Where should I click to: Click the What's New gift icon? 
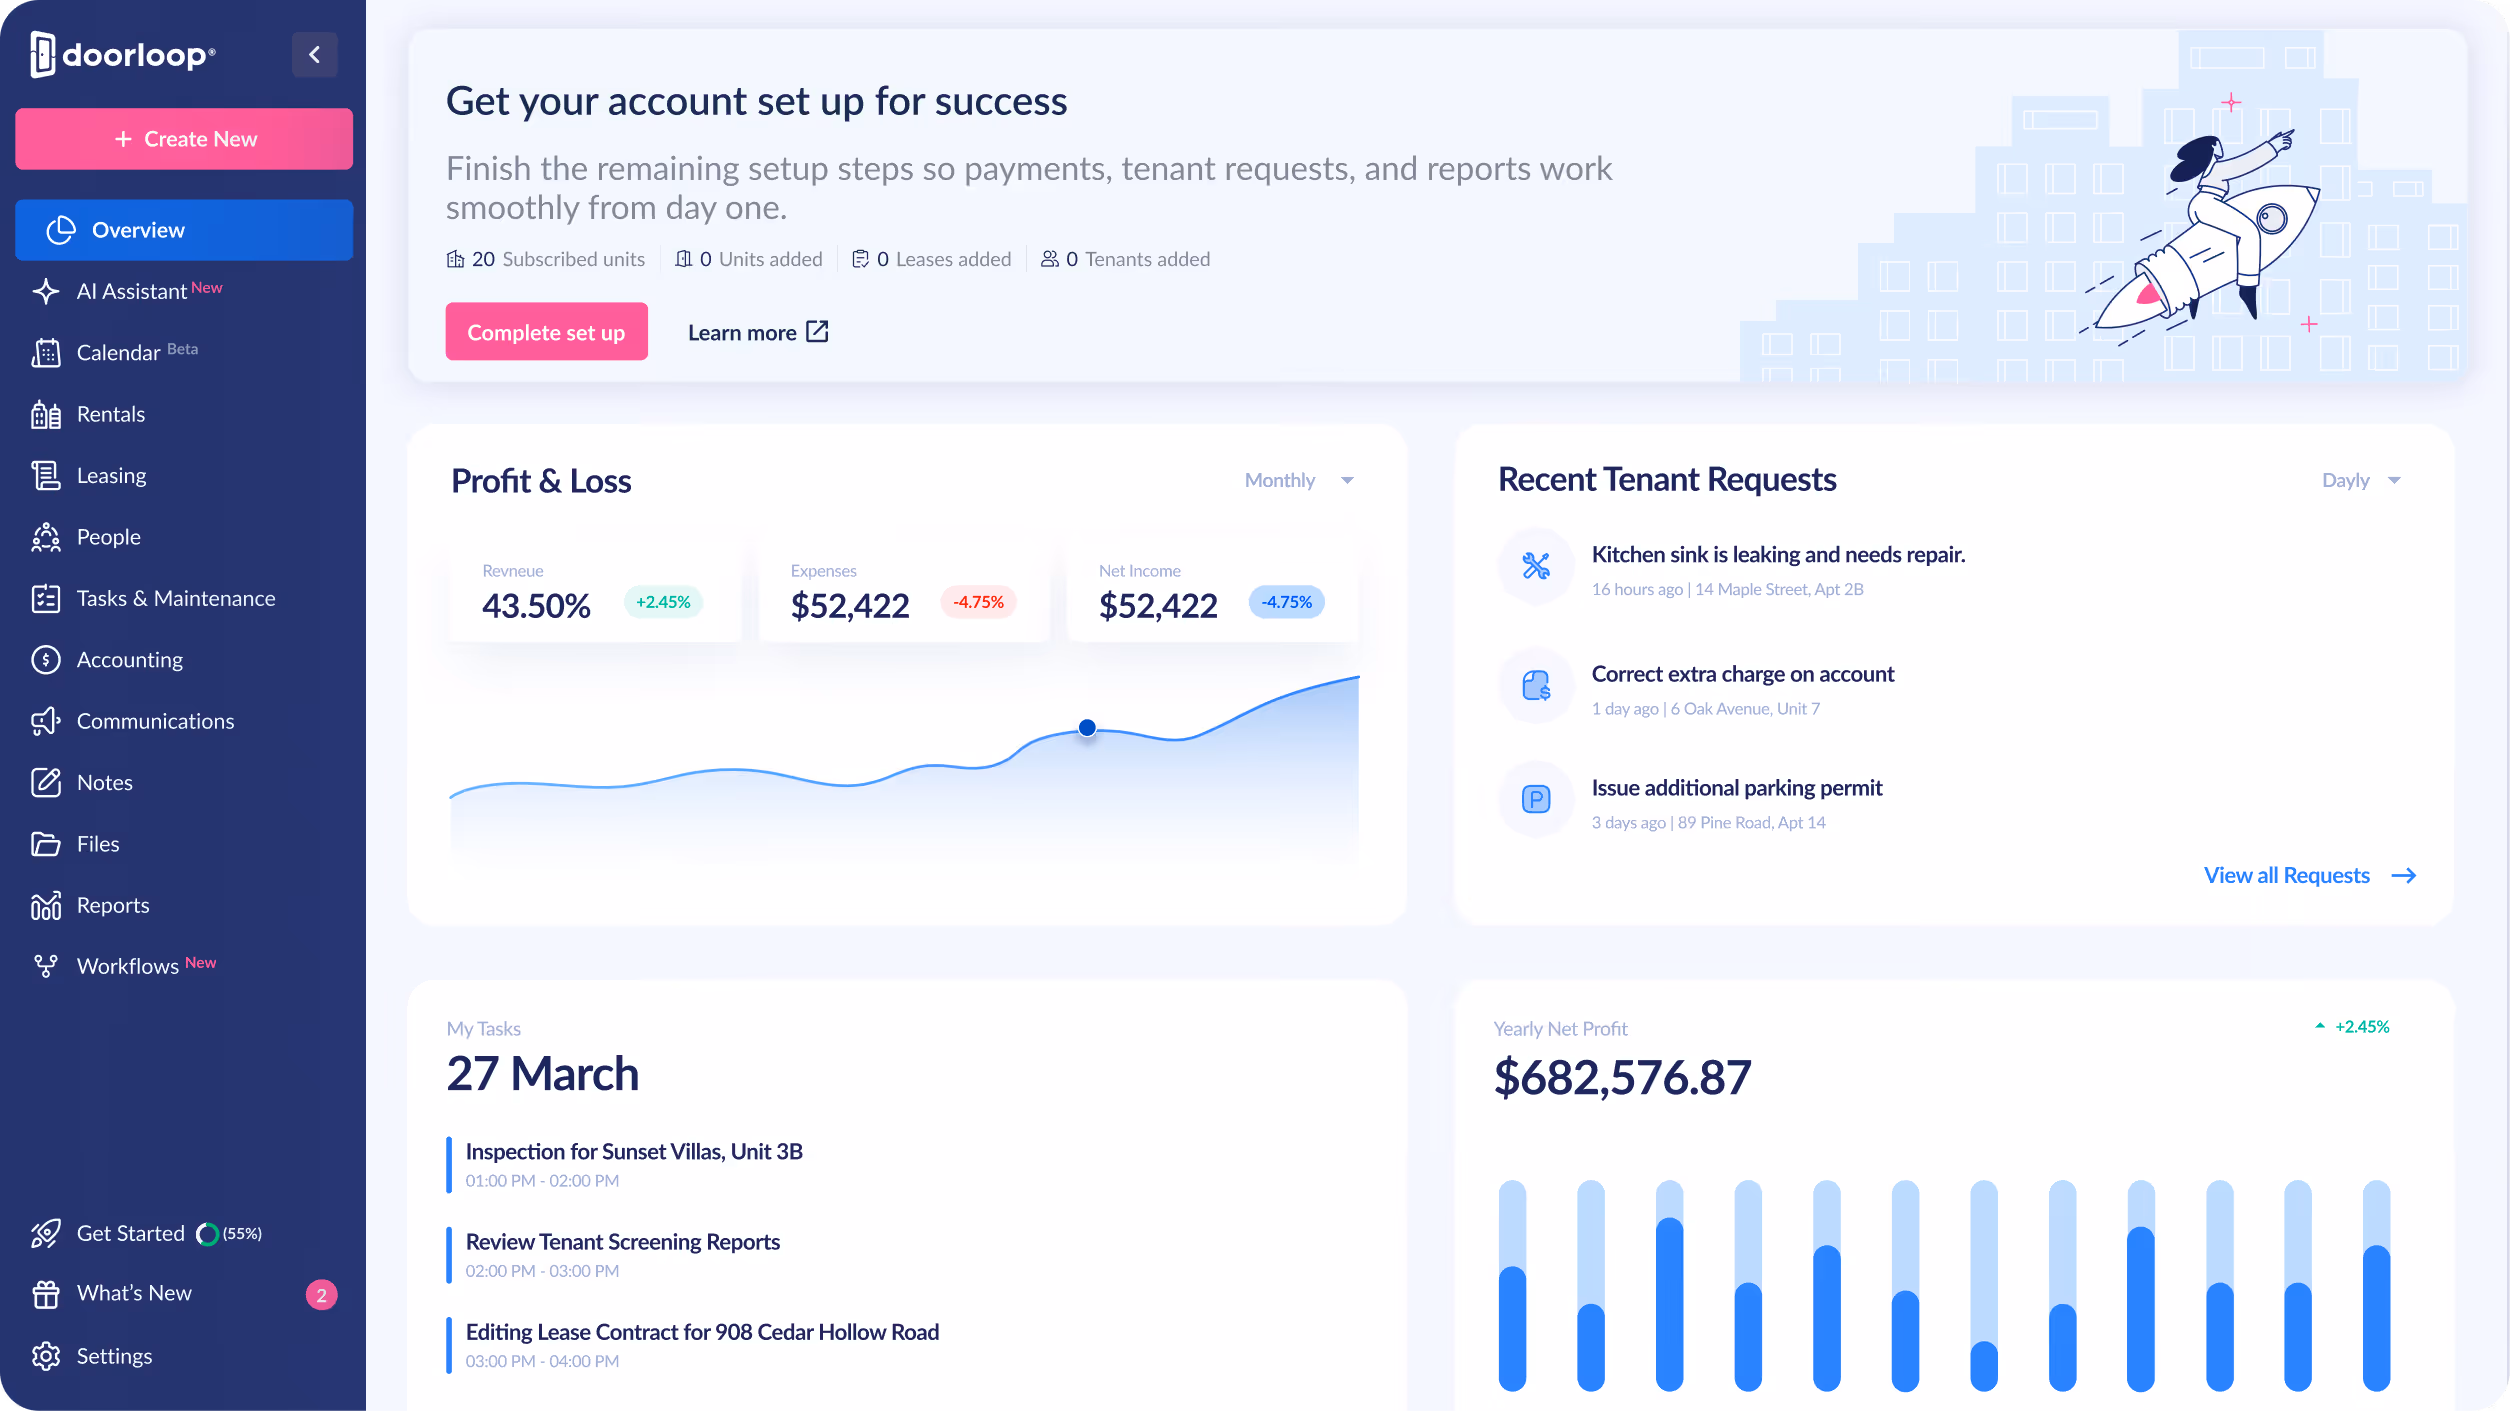click(46, 1294)
